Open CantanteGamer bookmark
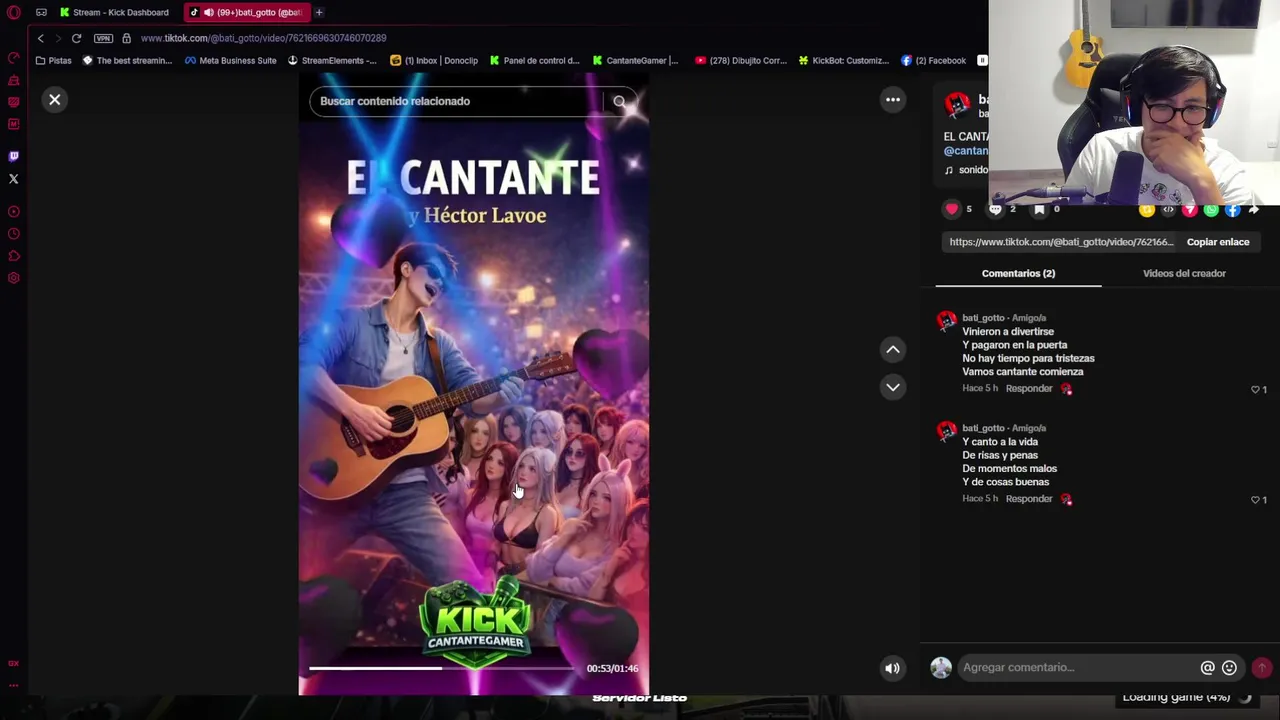 (x=635, y=60)
